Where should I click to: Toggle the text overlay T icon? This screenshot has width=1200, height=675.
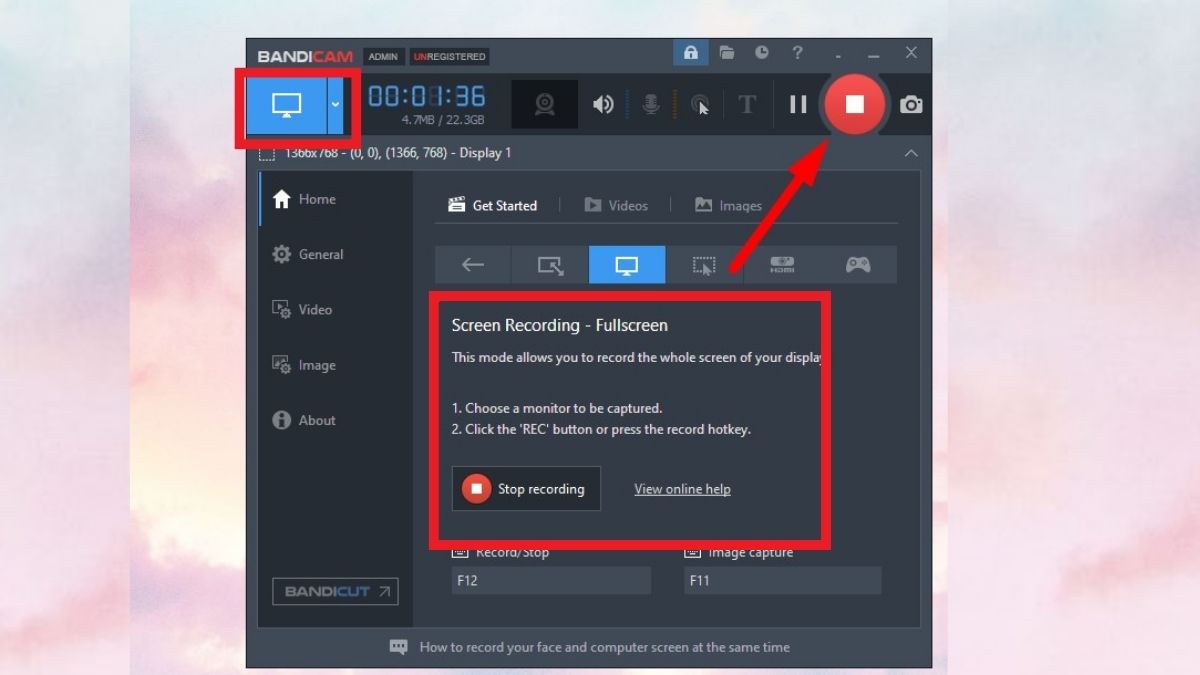click(x=747, y=104)
